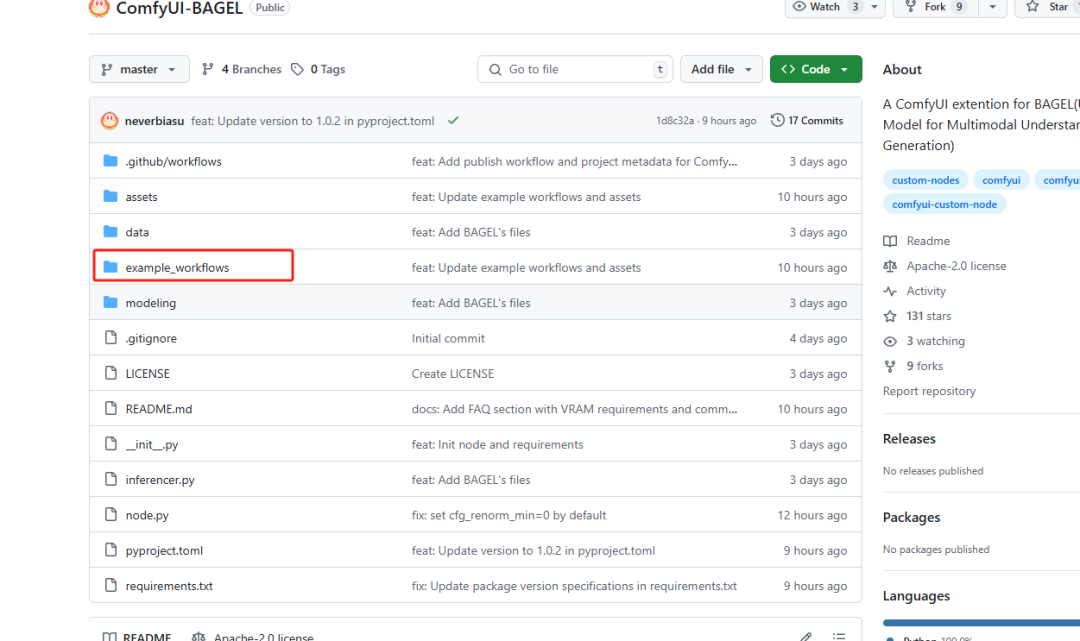Open the 17 Commits history link
1080x641 pixels.
point(807,120)
